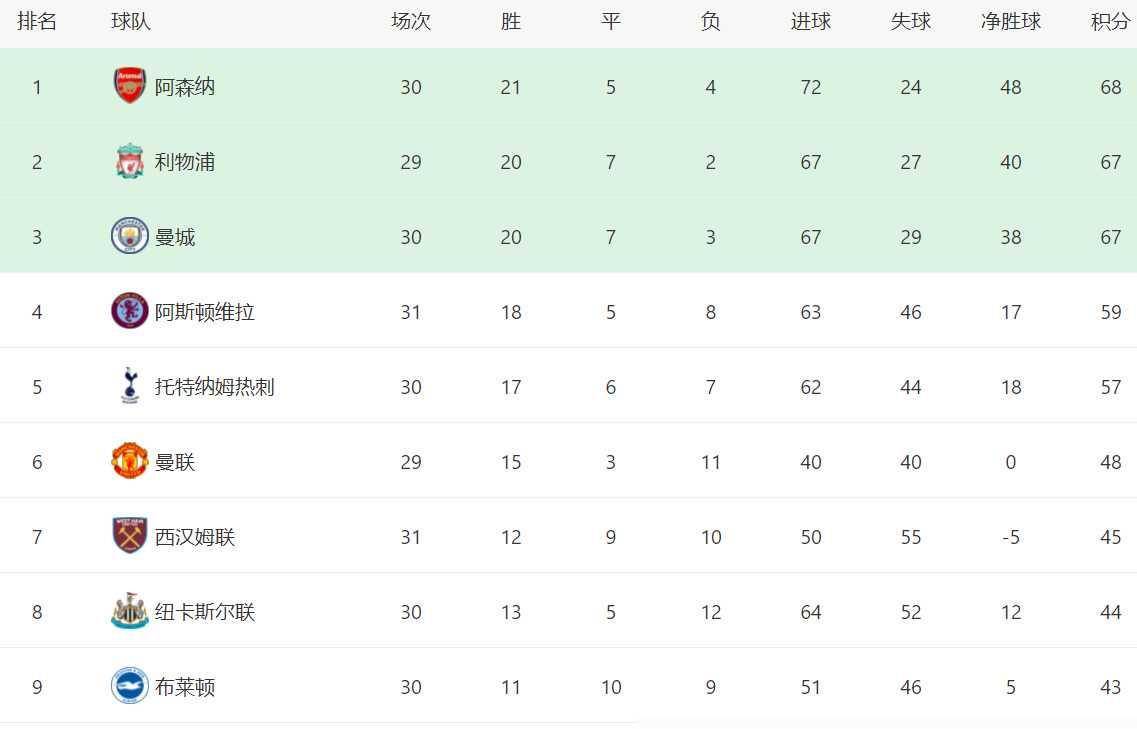Select the 积分 column header
The height and width of the screenshot is (729, 1137).
[x=1111, y=22]
